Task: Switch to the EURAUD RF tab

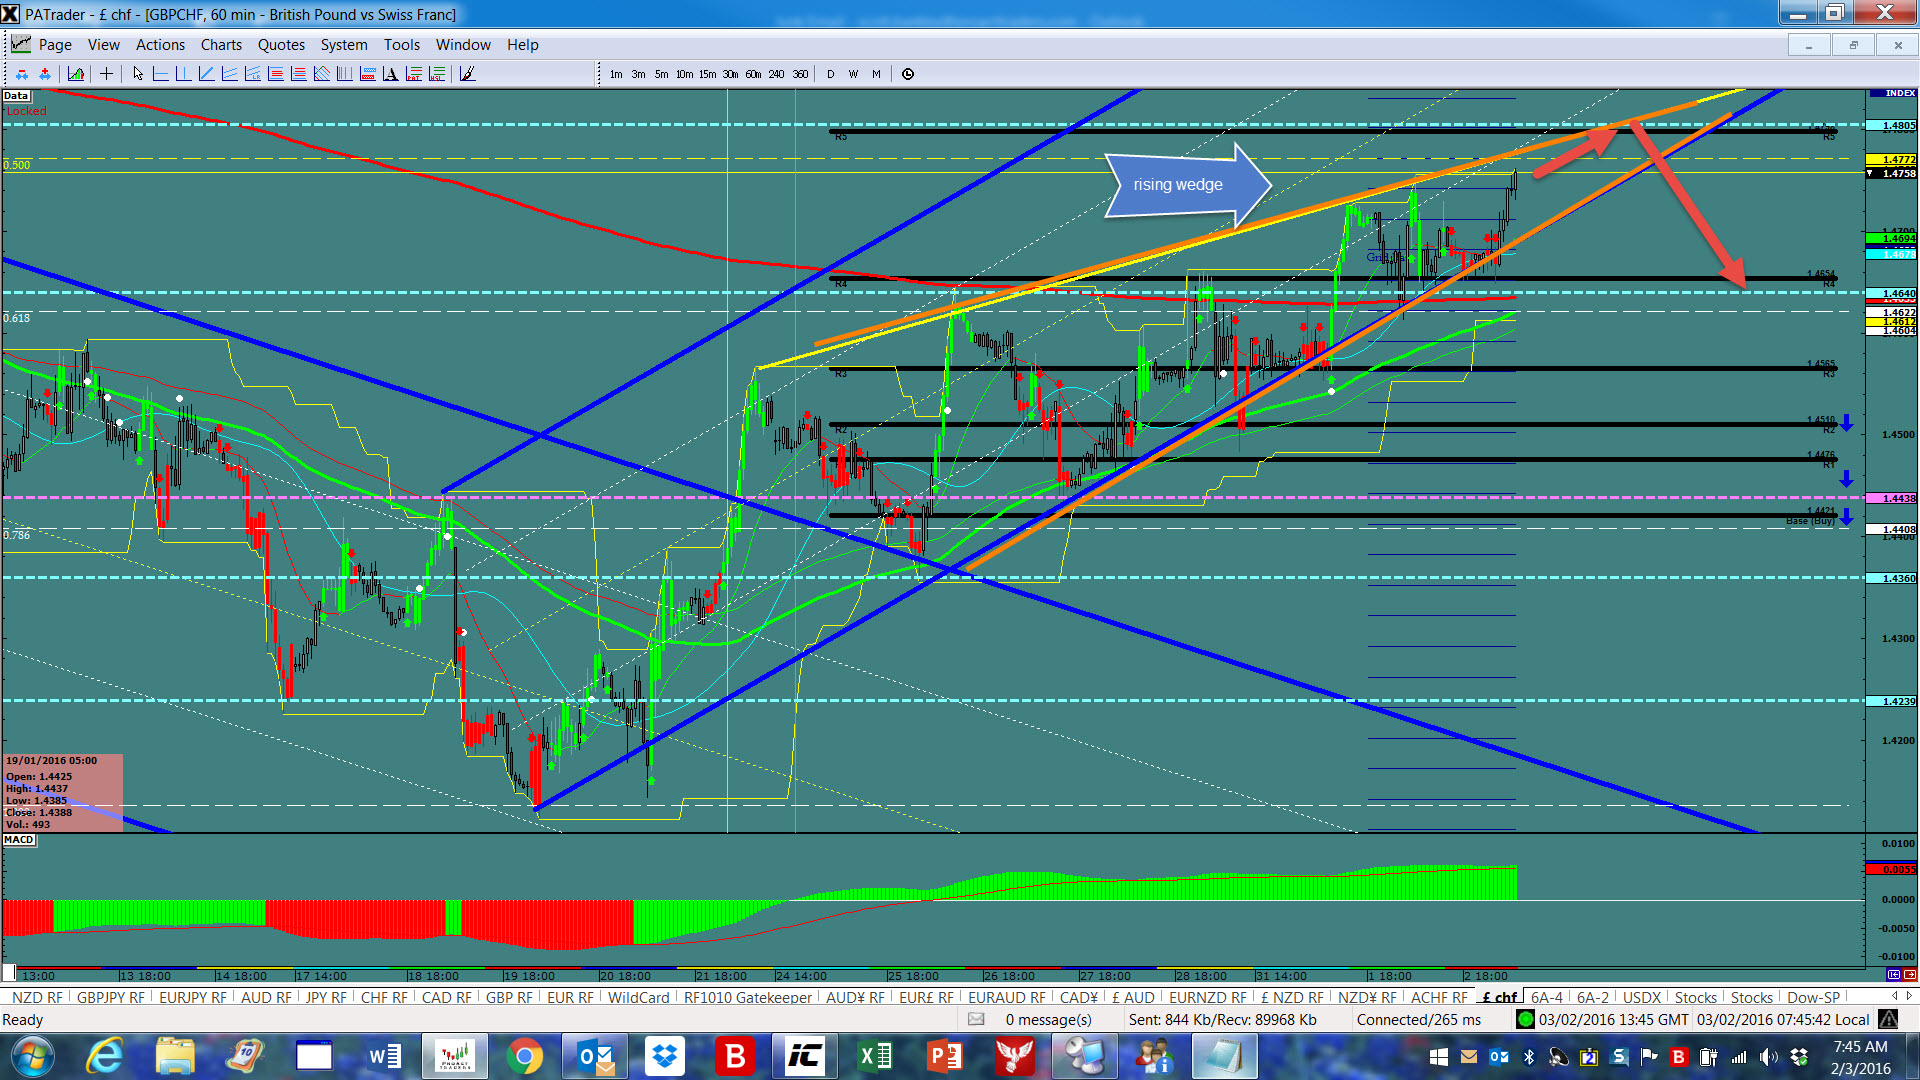Action: tap(1006, 997)
